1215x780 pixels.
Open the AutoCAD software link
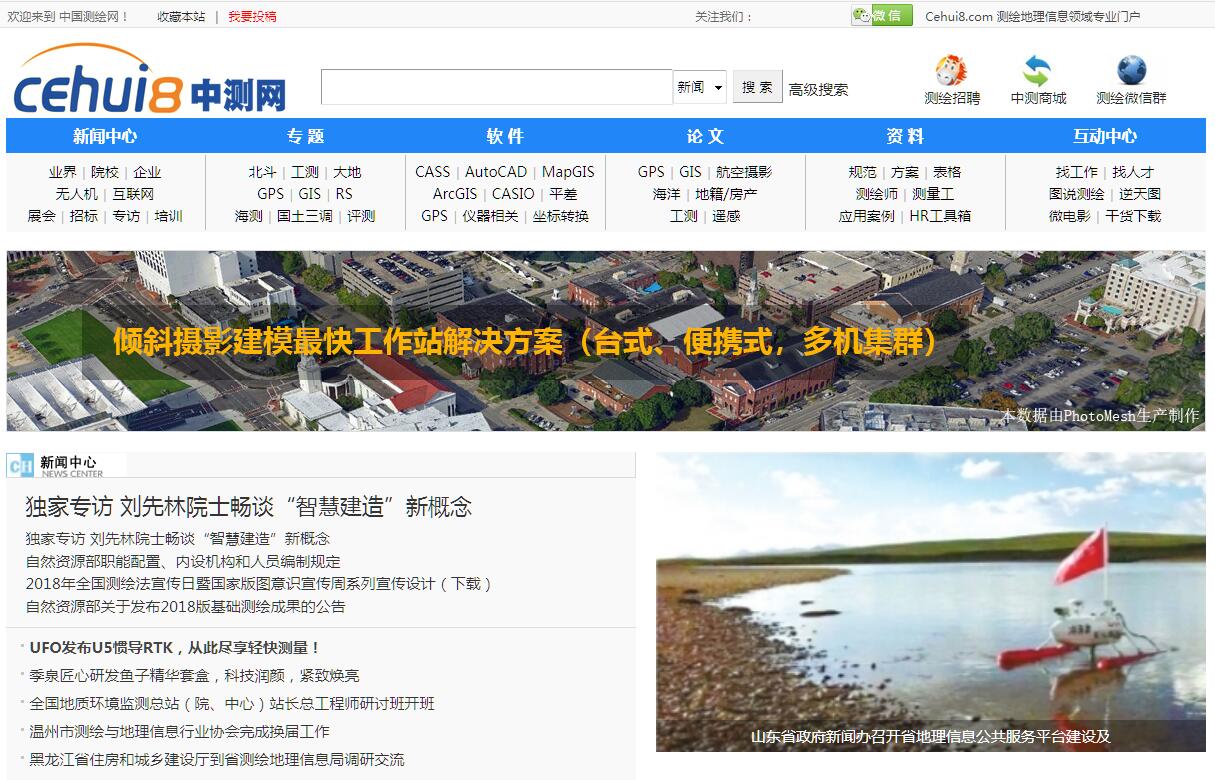click(x=496, y=172)
